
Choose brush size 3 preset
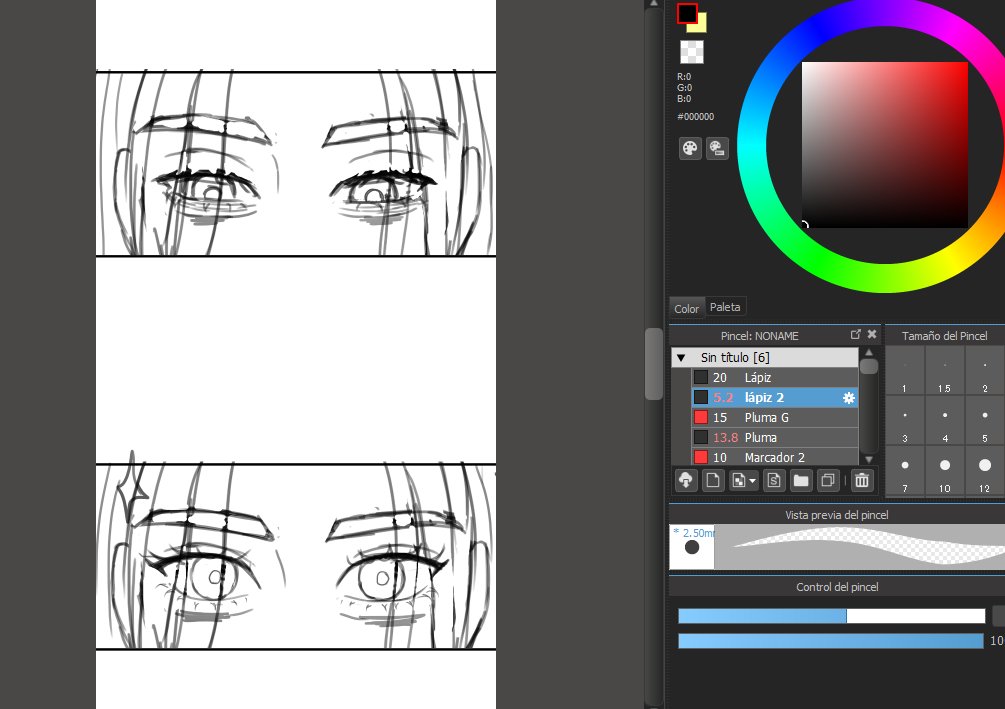[904, 421]
